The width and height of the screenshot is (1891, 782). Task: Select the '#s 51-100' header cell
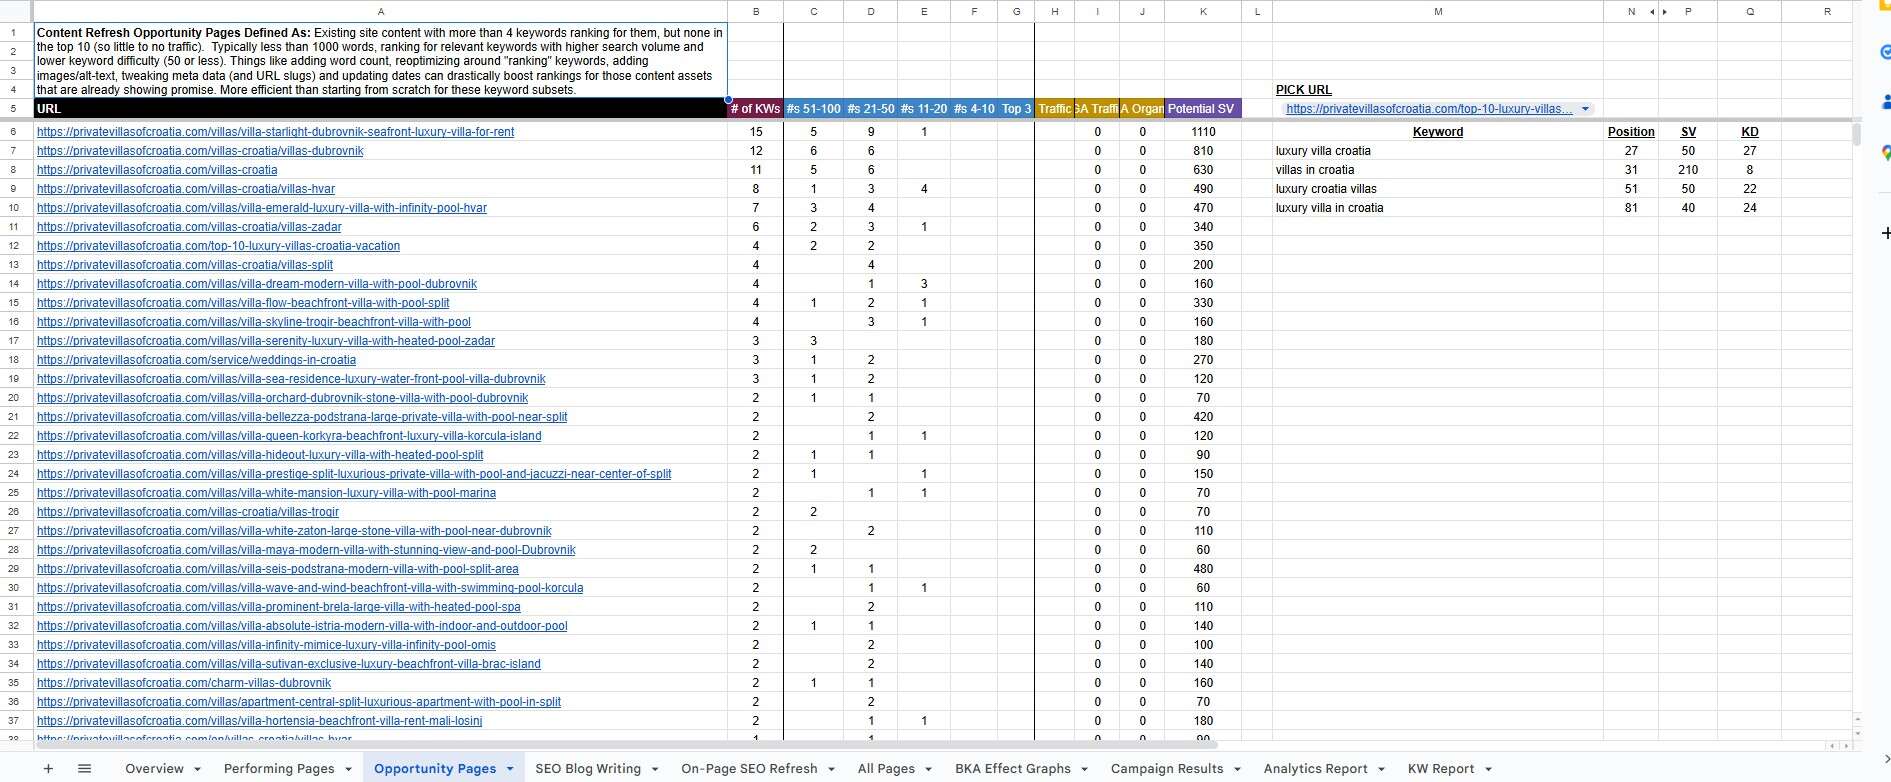pos(813,109)
